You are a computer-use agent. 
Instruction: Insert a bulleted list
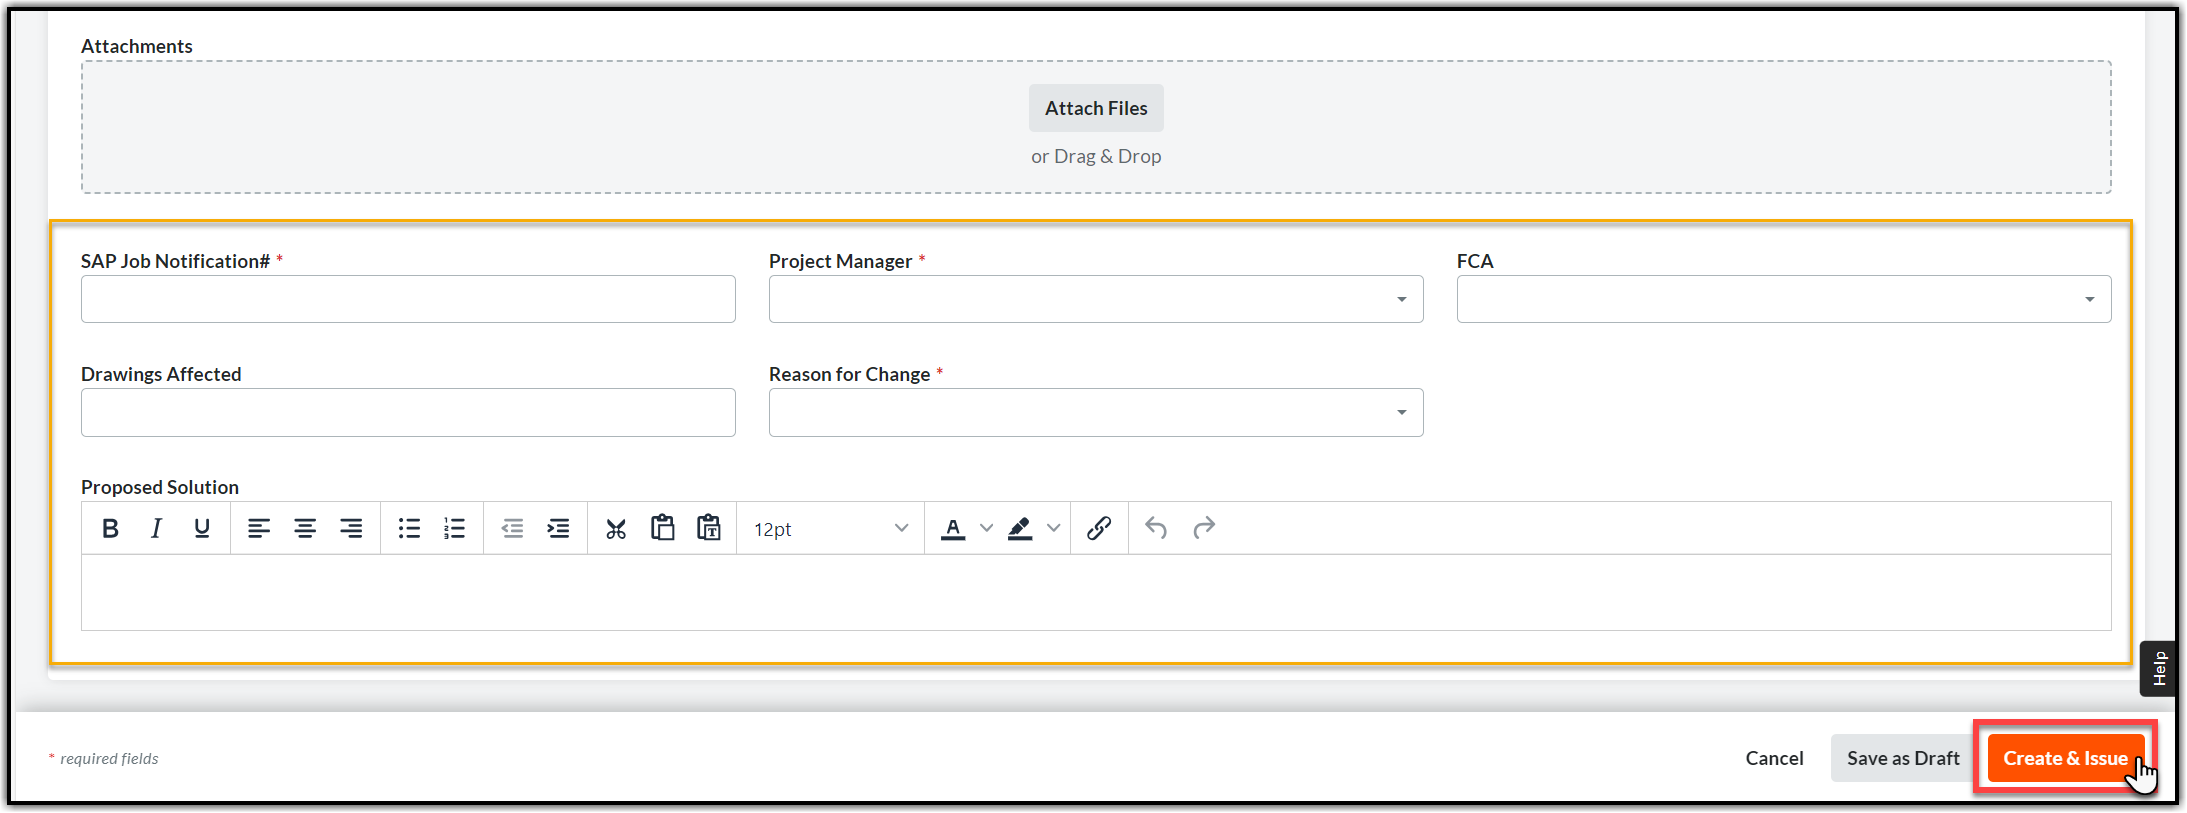coord(409,528)
